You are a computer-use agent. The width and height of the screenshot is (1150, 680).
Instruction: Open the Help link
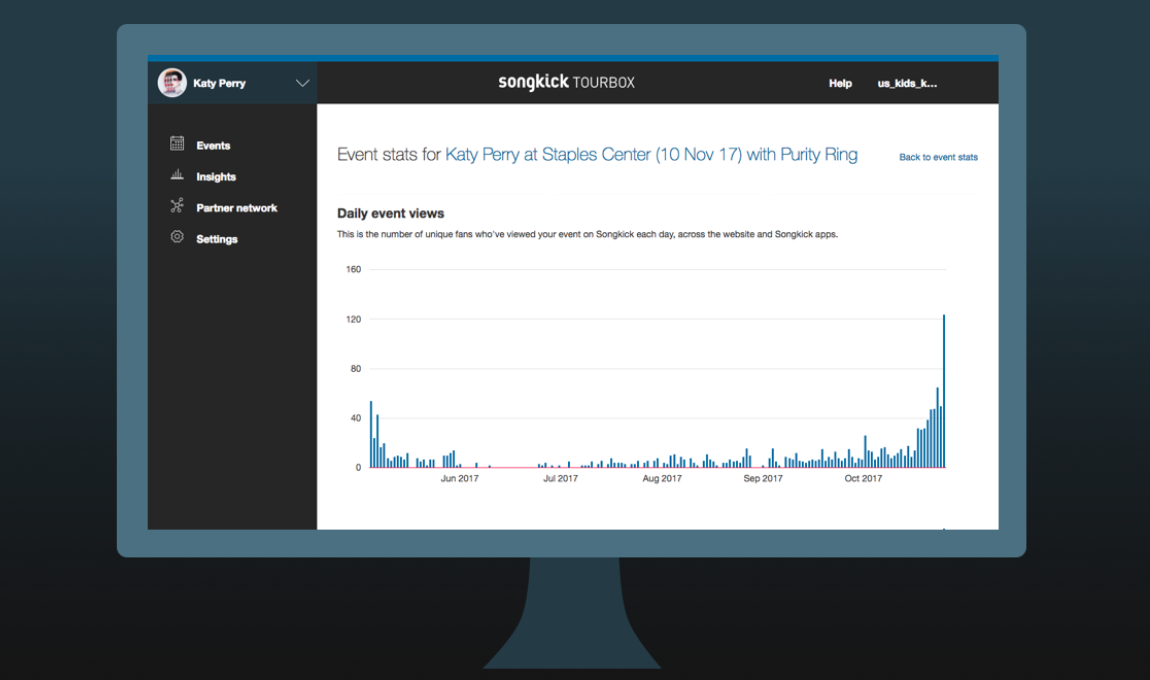[840, 84]
